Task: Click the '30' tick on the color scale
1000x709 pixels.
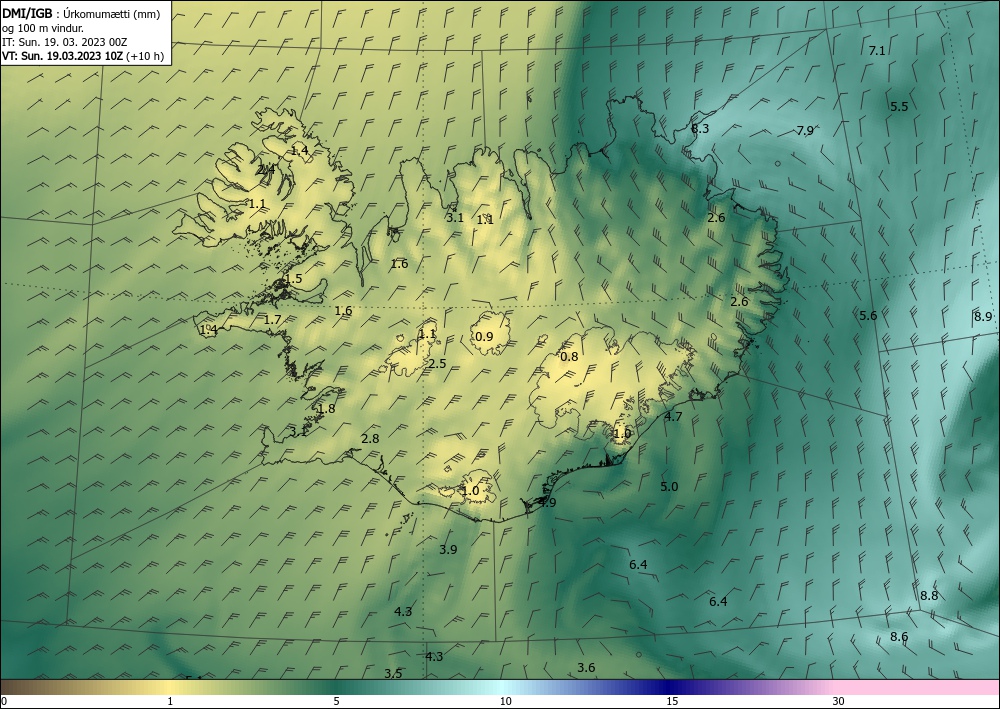Action: click(838, 701)
